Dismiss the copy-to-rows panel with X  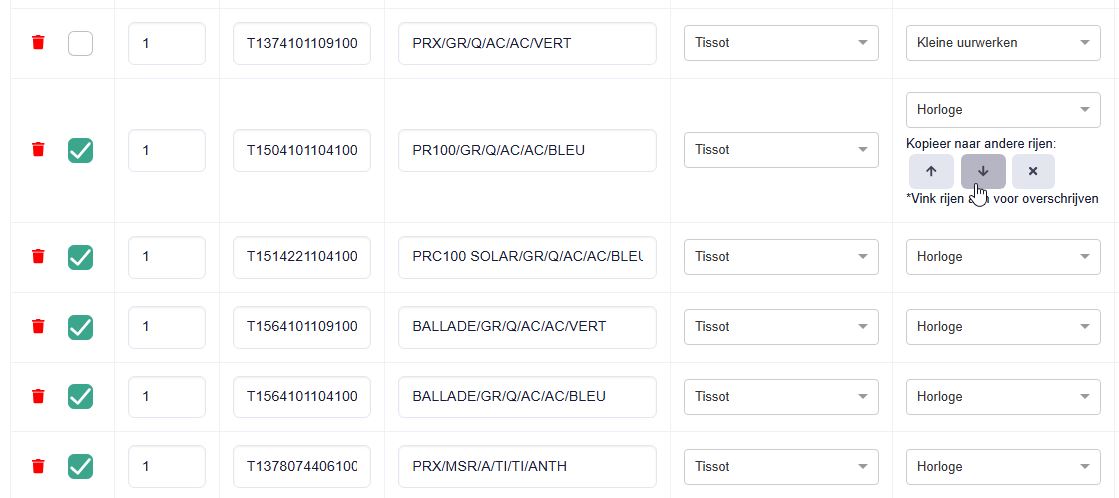1033,171
